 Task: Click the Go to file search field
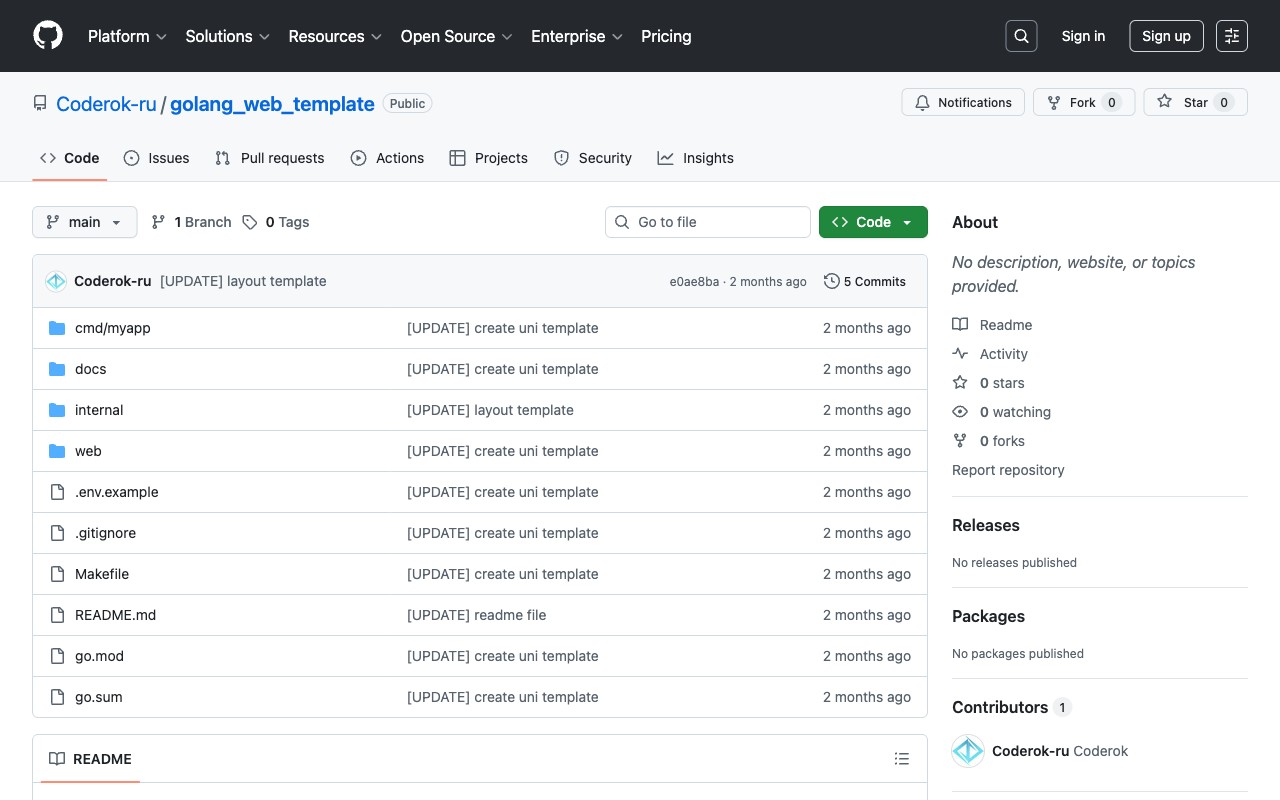pyautogui.click(x=708, y=222)
